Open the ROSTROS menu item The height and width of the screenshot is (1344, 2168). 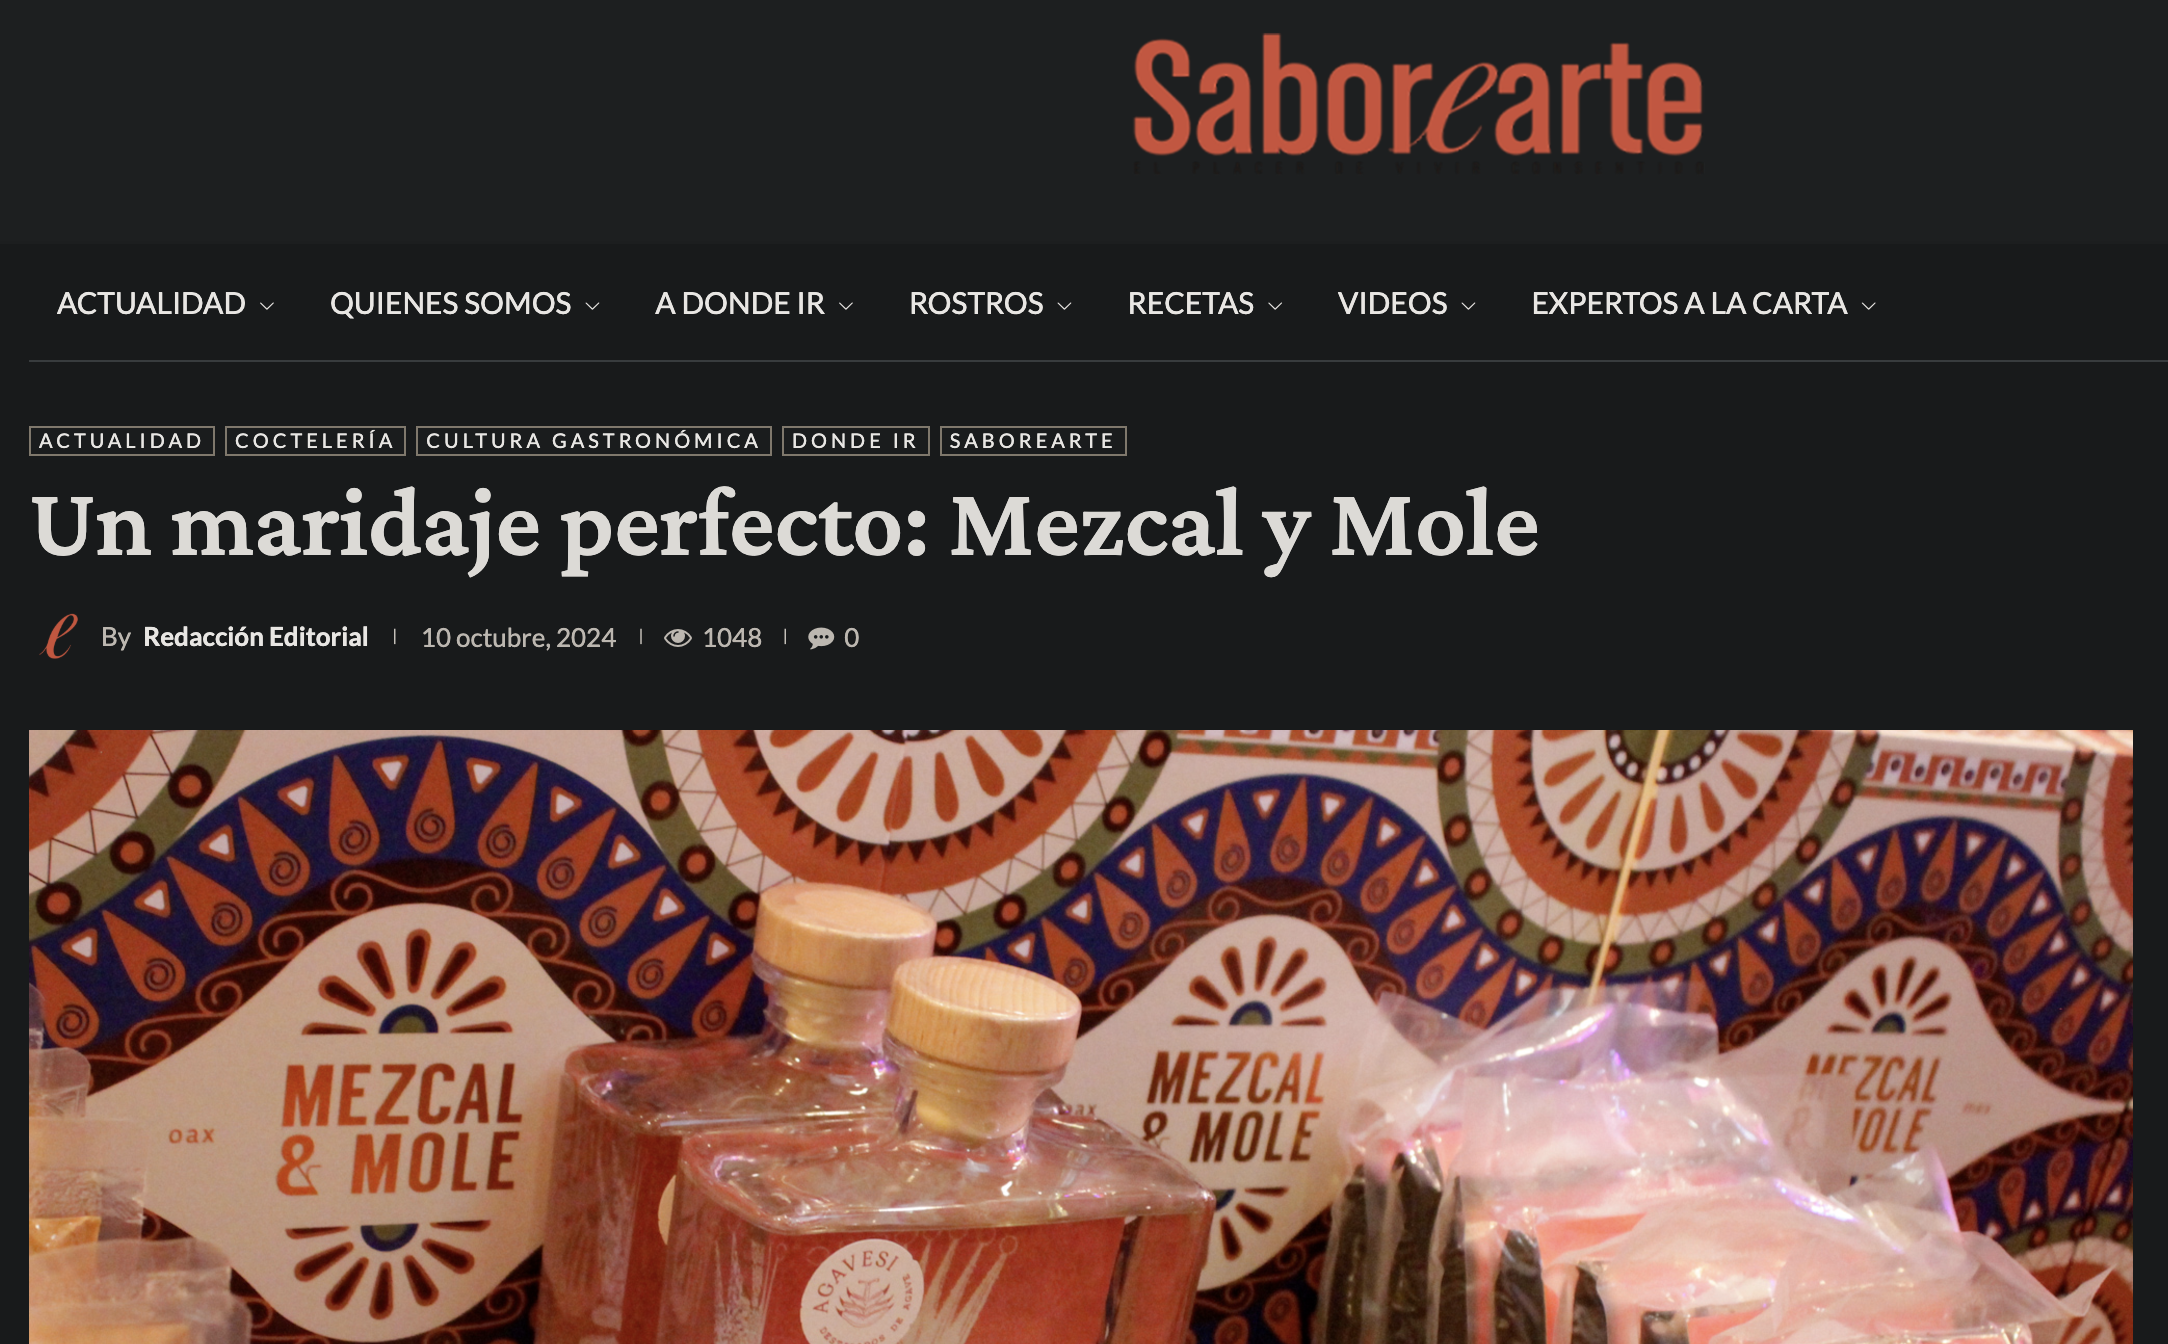(976, 303)
